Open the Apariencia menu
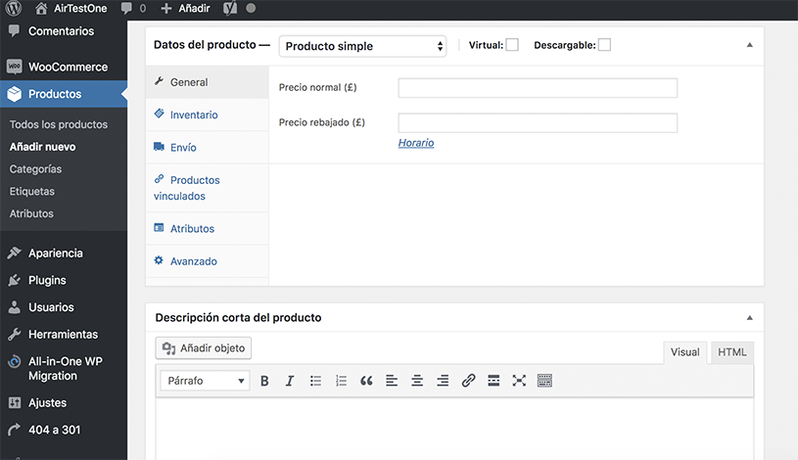Viewport: 798px width, 460px height. coord(64,253)
